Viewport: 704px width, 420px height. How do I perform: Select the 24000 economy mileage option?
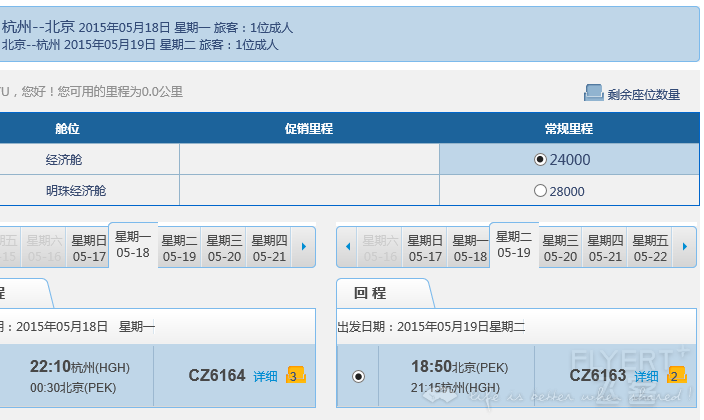540,159
